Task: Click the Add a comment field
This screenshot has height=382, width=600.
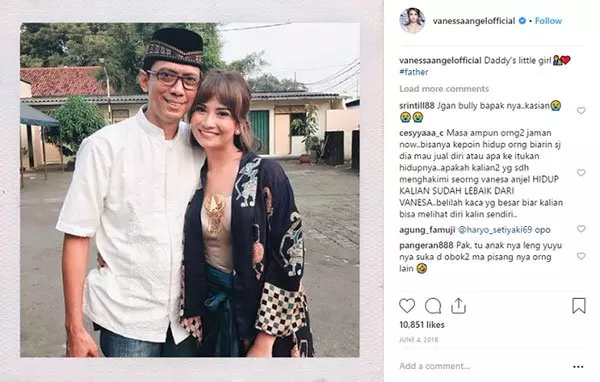Action: click(482, 366)
